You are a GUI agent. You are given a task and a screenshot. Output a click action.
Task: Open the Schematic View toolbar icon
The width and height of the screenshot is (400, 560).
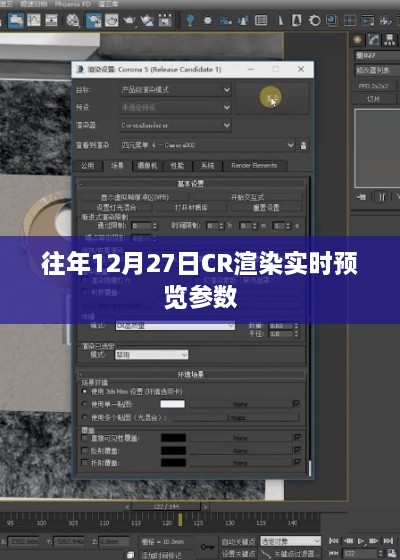[51, 20]
